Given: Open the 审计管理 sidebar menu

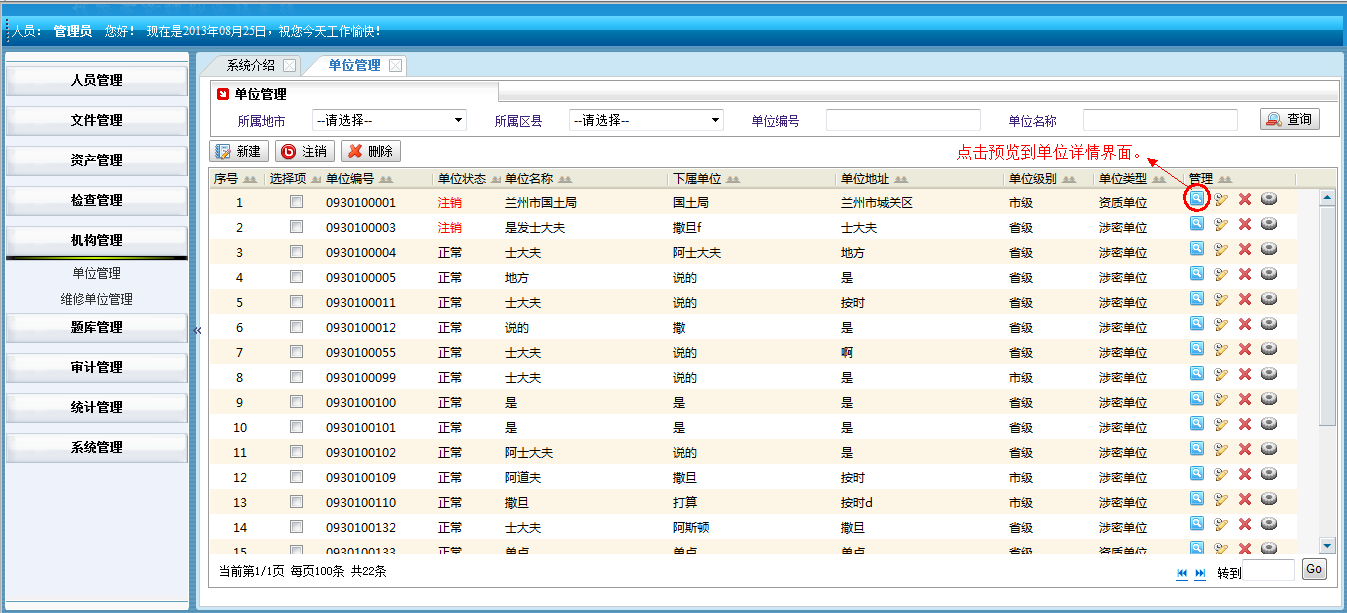Looking at the screenshot, I should [97, 367].
